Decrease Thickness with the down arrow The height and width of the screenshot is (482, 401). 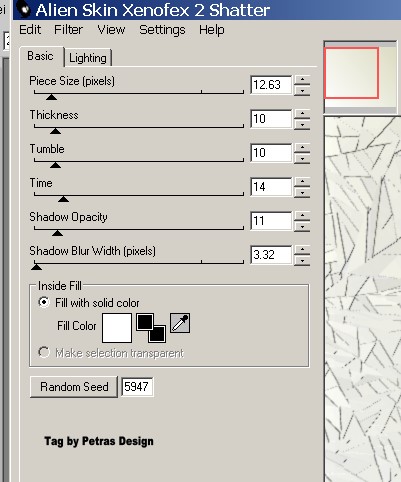click(x=302, y=125)
